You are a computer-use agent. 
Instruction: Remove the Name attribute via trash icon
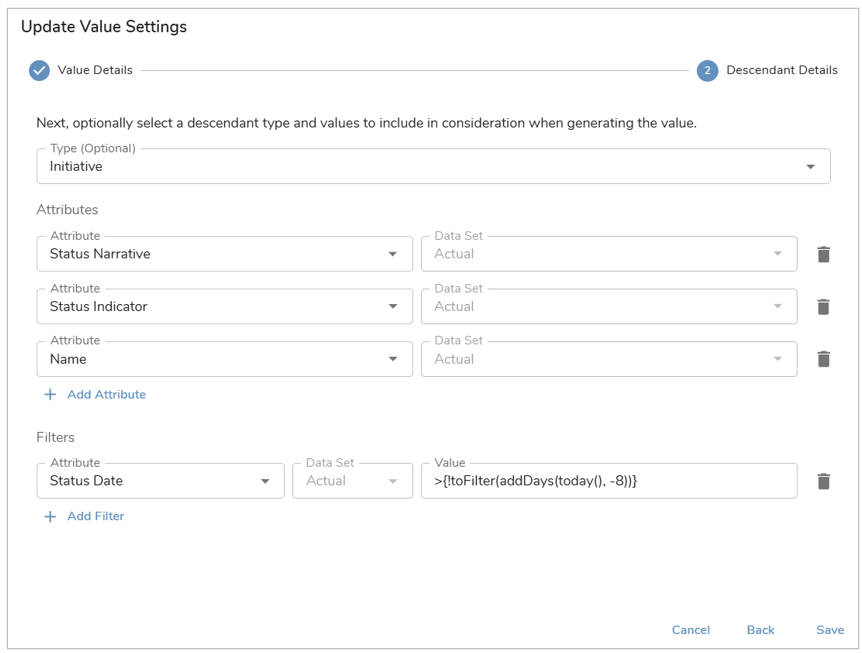pos(823,359)
